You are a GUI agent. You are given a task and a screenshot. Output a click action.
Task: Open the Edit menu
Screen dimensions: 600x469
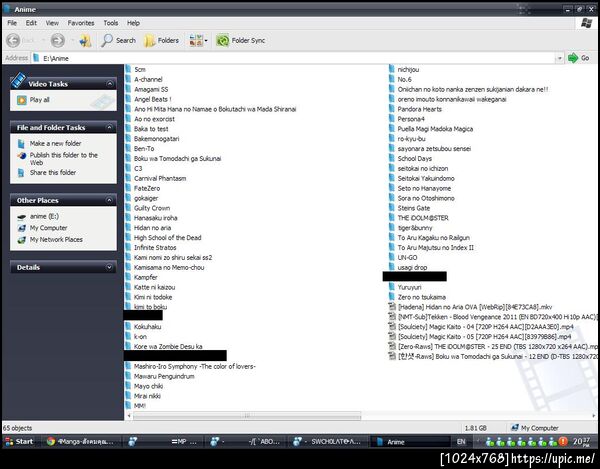click(x=31, y=23)
